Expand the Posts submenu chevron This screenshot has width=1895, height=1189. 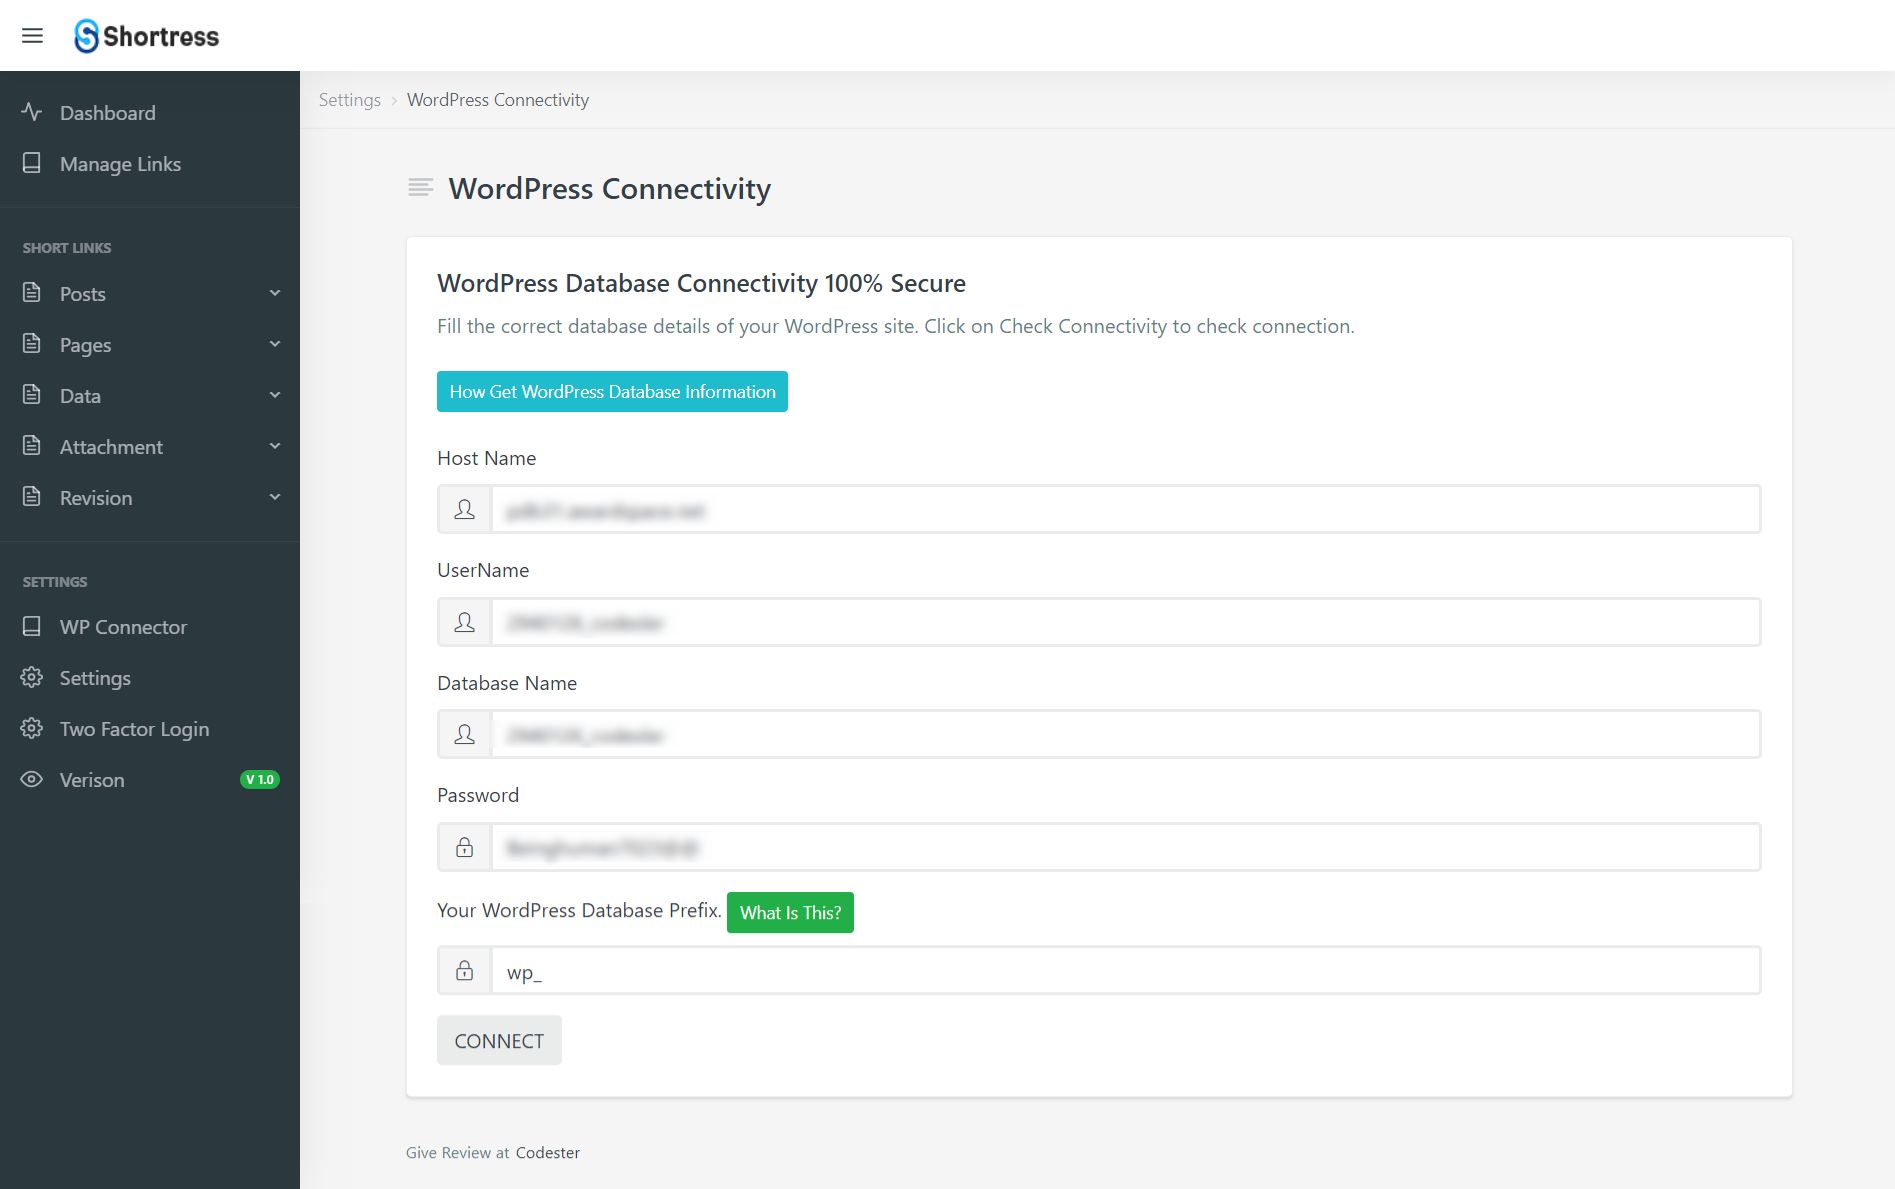275,293
